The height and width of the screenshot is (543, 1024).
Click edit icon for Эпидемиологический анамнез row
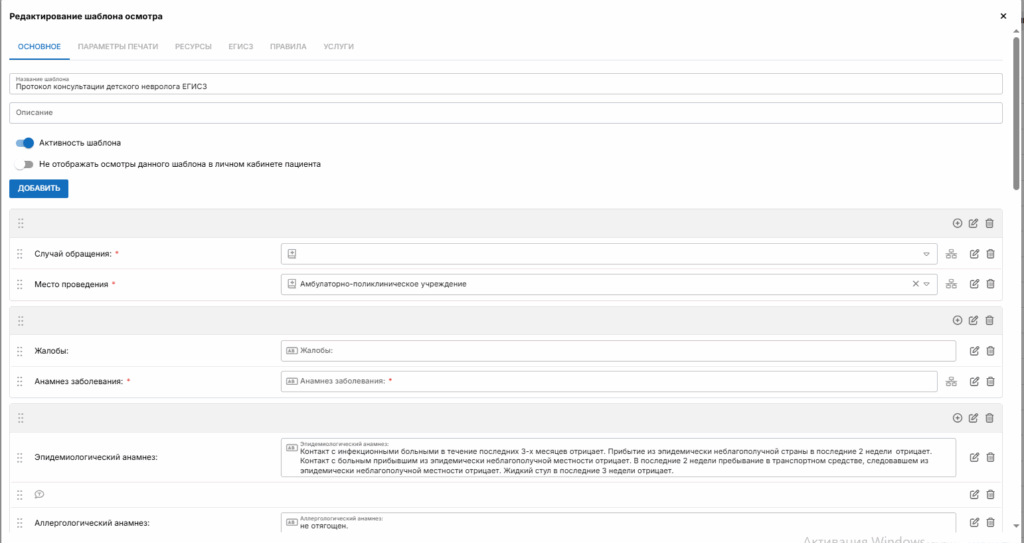973,457
